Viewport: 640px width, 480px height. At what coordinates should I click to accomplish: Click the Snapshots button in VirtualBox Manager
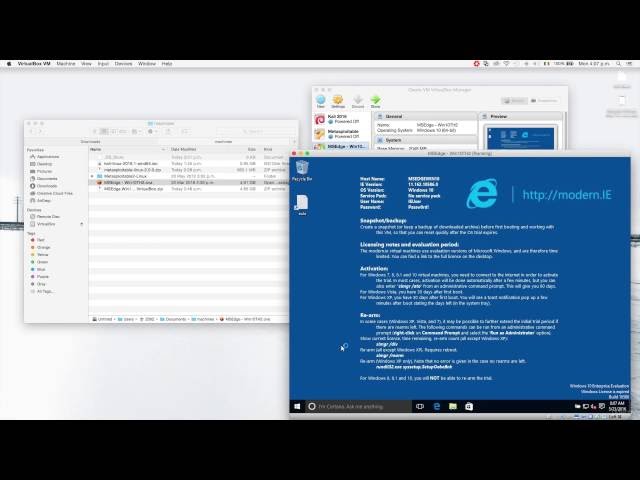click(544, 101)
